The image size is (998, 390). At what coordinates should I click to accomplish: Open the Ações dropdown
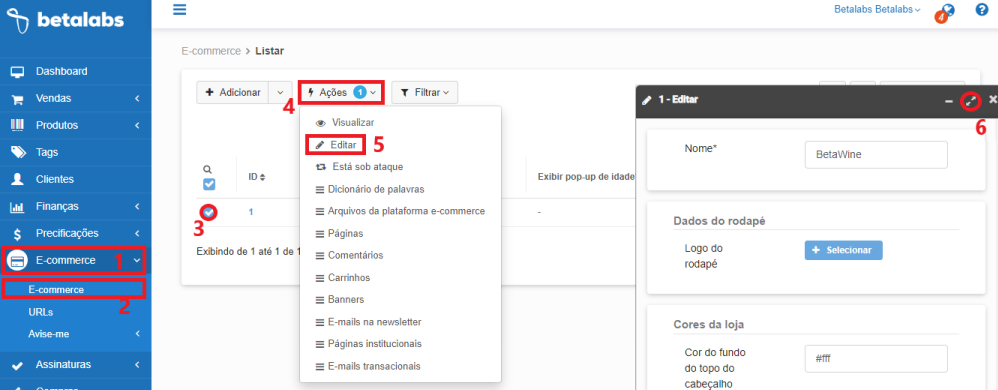point(341,93)
